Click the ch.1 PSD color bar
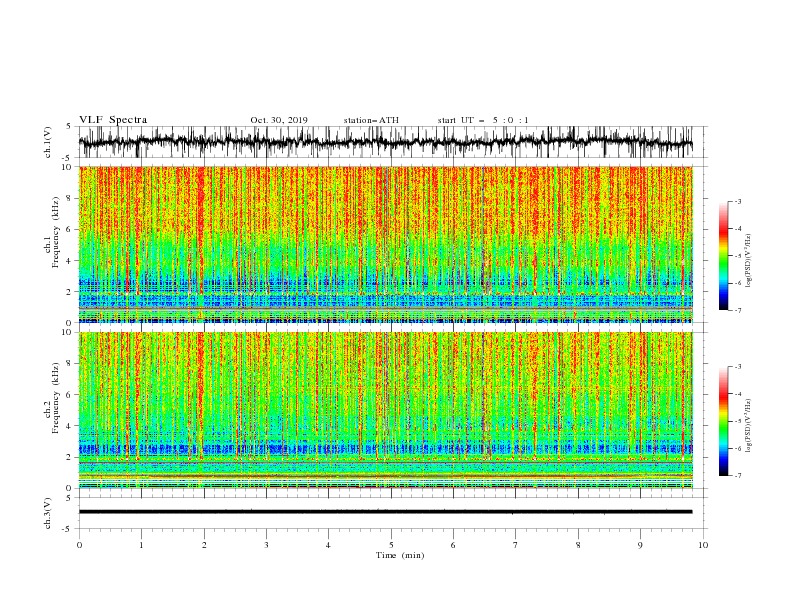Screen dimensions: 792x612 click(x=723, y=256)
